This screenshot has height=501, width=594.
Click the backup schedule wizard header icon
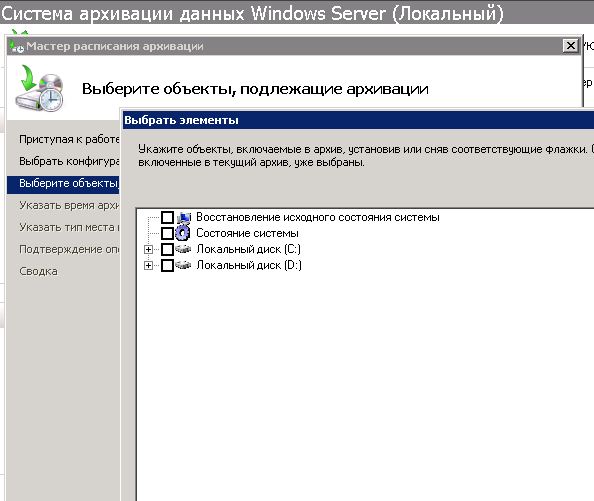tap(39, 88)
